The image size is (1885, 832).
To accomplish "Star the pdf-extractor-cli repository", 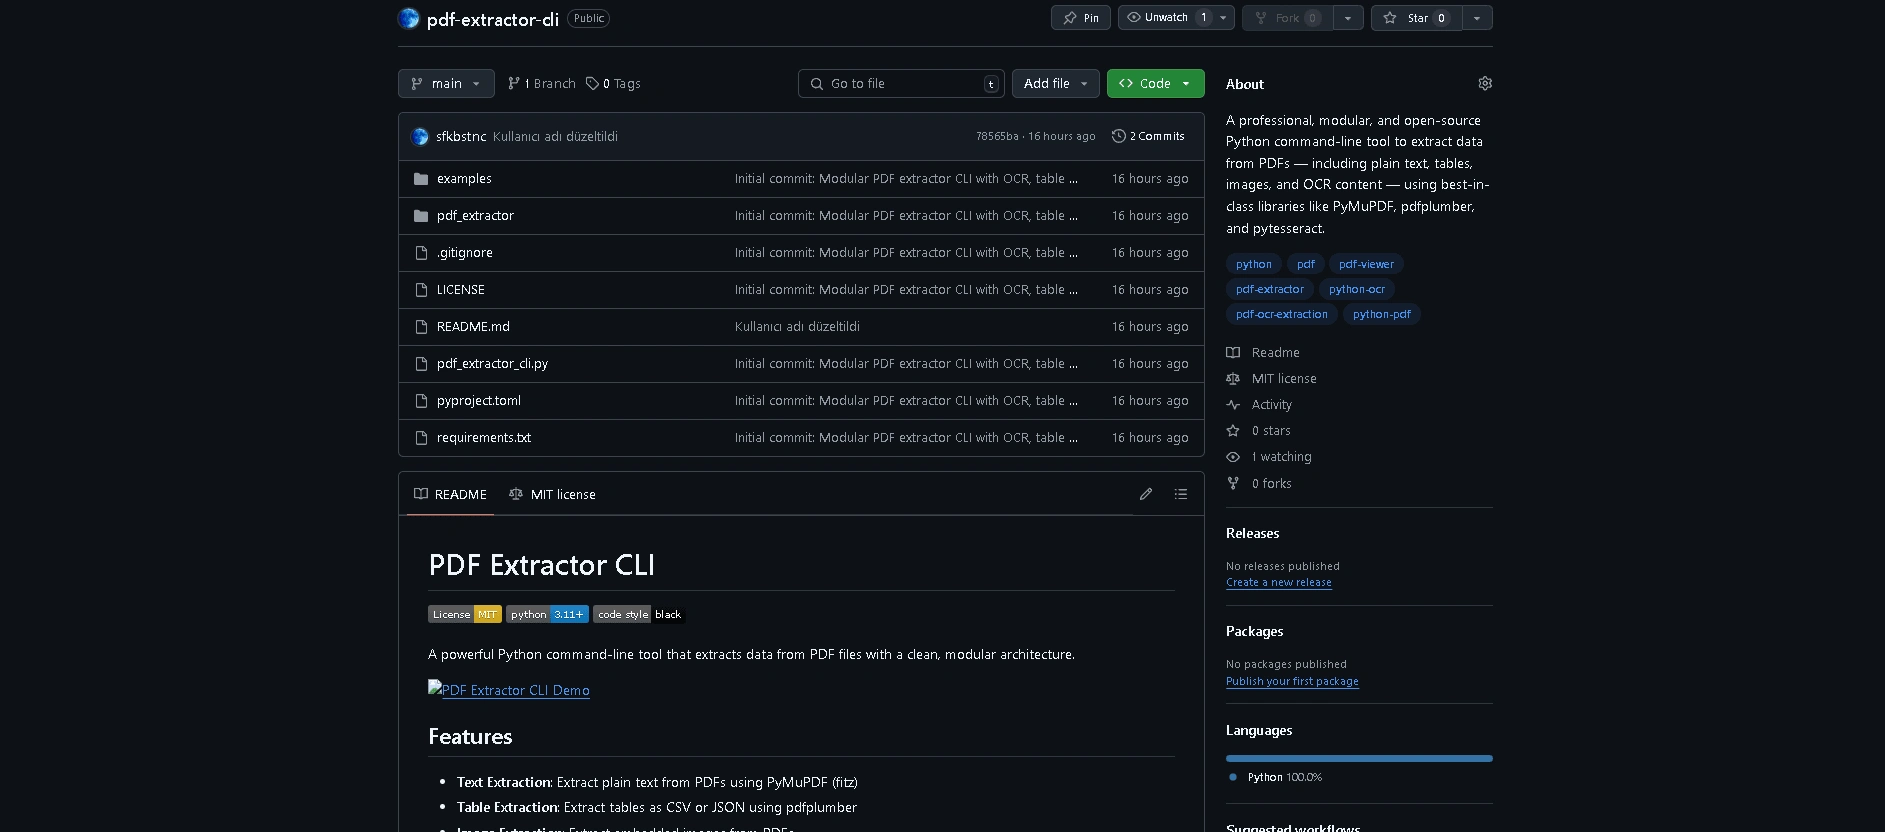I will pyautogui.click(x=1417, y=18).
